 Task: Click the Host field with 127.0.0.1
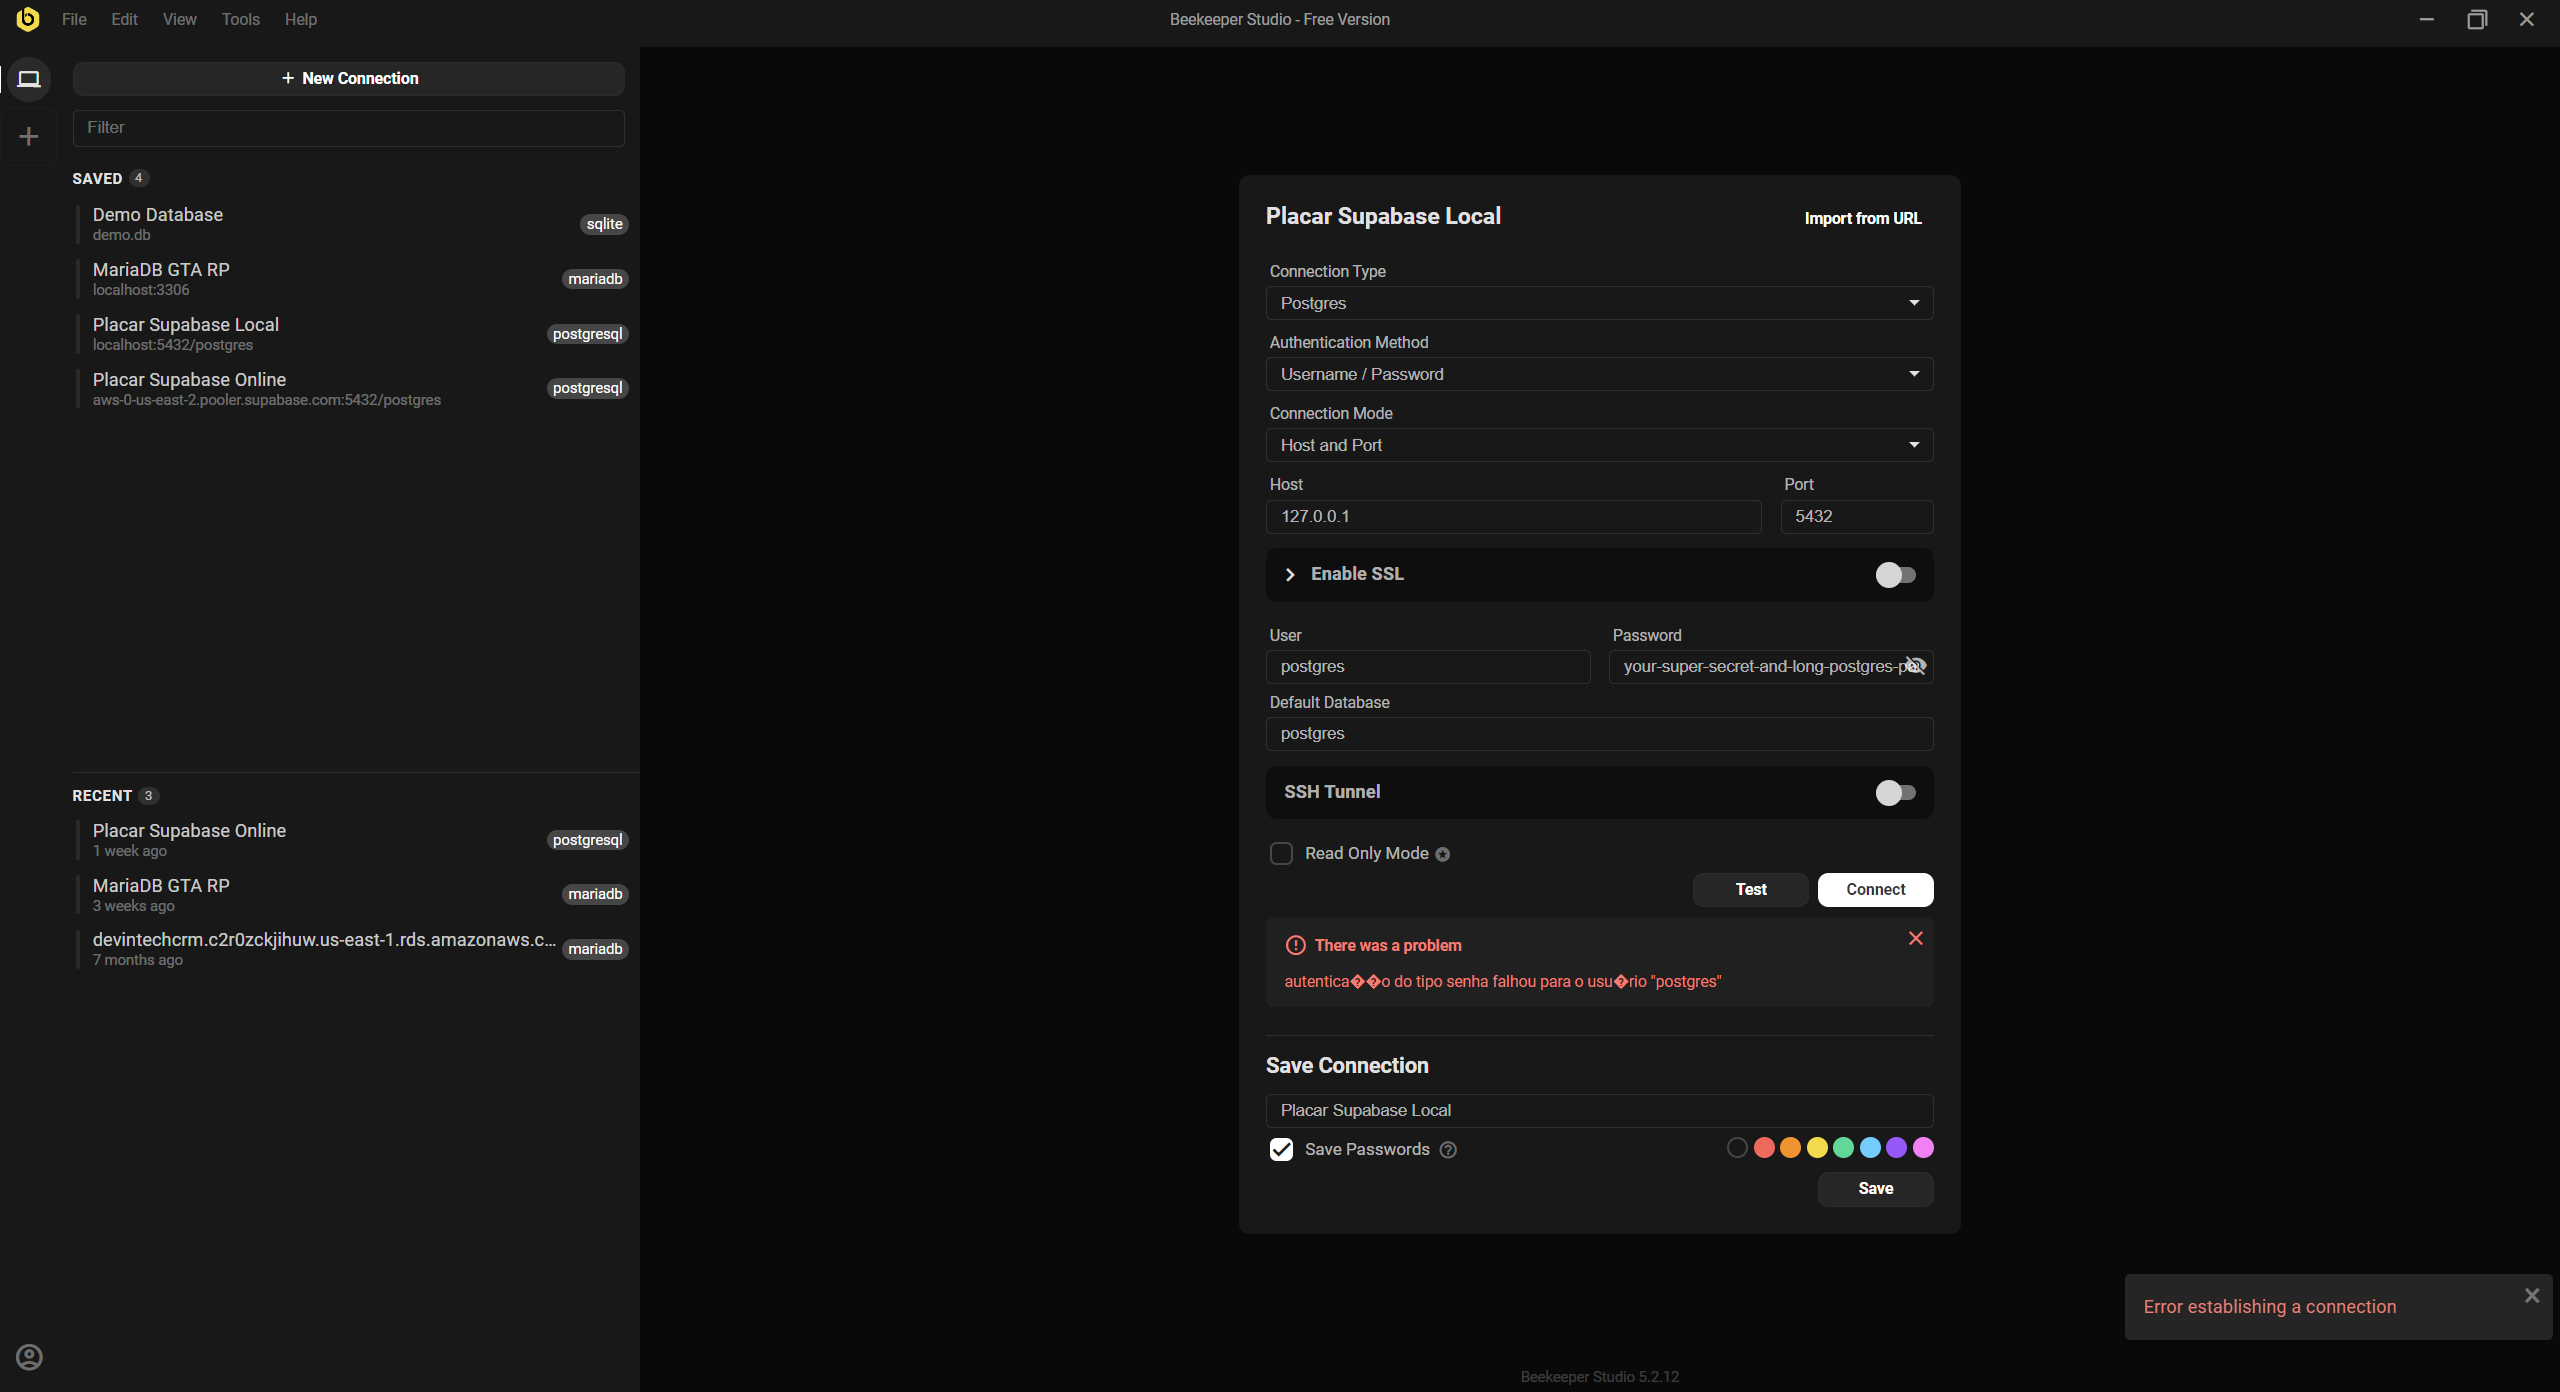pyautogui.click(x=1513, y=517)
